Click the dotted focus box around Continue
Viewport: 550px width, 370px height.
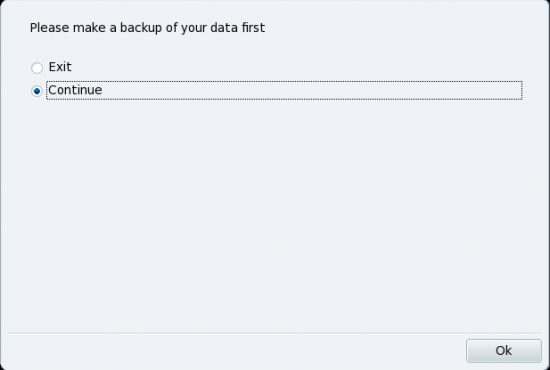point(284,90)
